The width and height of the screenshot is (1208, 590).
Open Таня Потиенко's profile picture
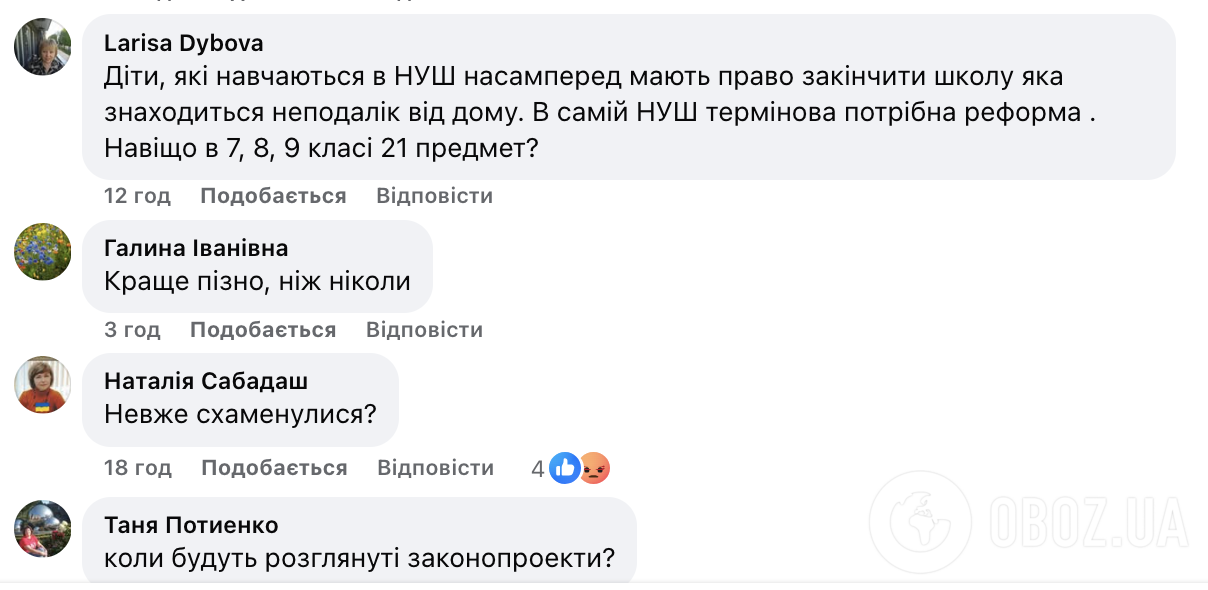pyautogui.click(x=42, y=528)
